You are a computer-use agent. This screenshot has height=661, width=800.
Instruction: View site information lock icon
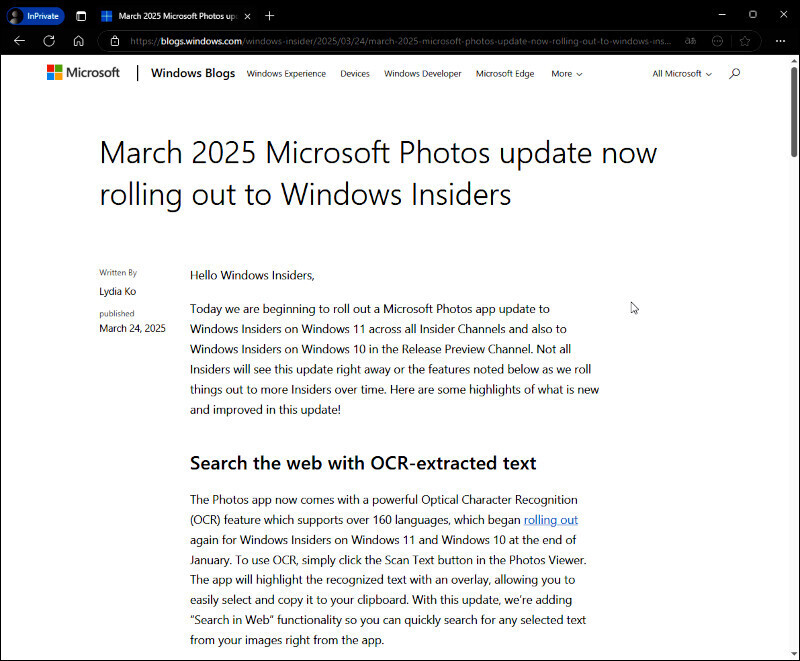(x=115, y=41)
